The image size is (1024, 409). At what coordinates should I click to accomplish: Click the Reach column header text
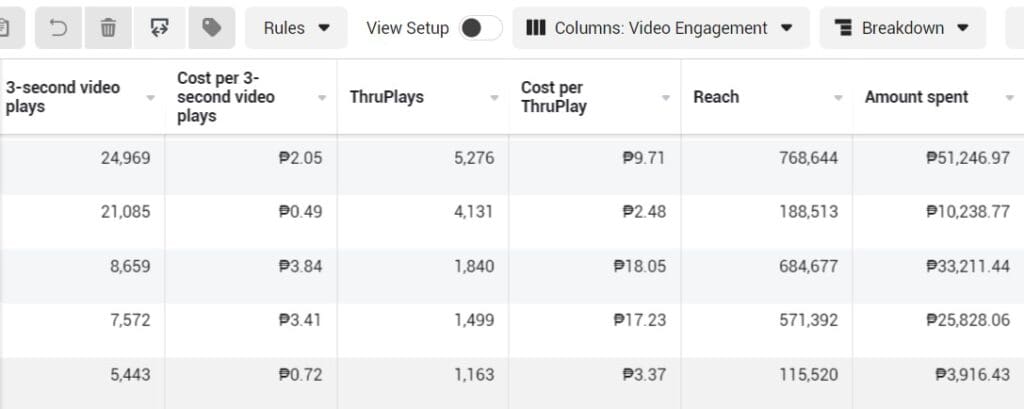[x=716, y=97]
